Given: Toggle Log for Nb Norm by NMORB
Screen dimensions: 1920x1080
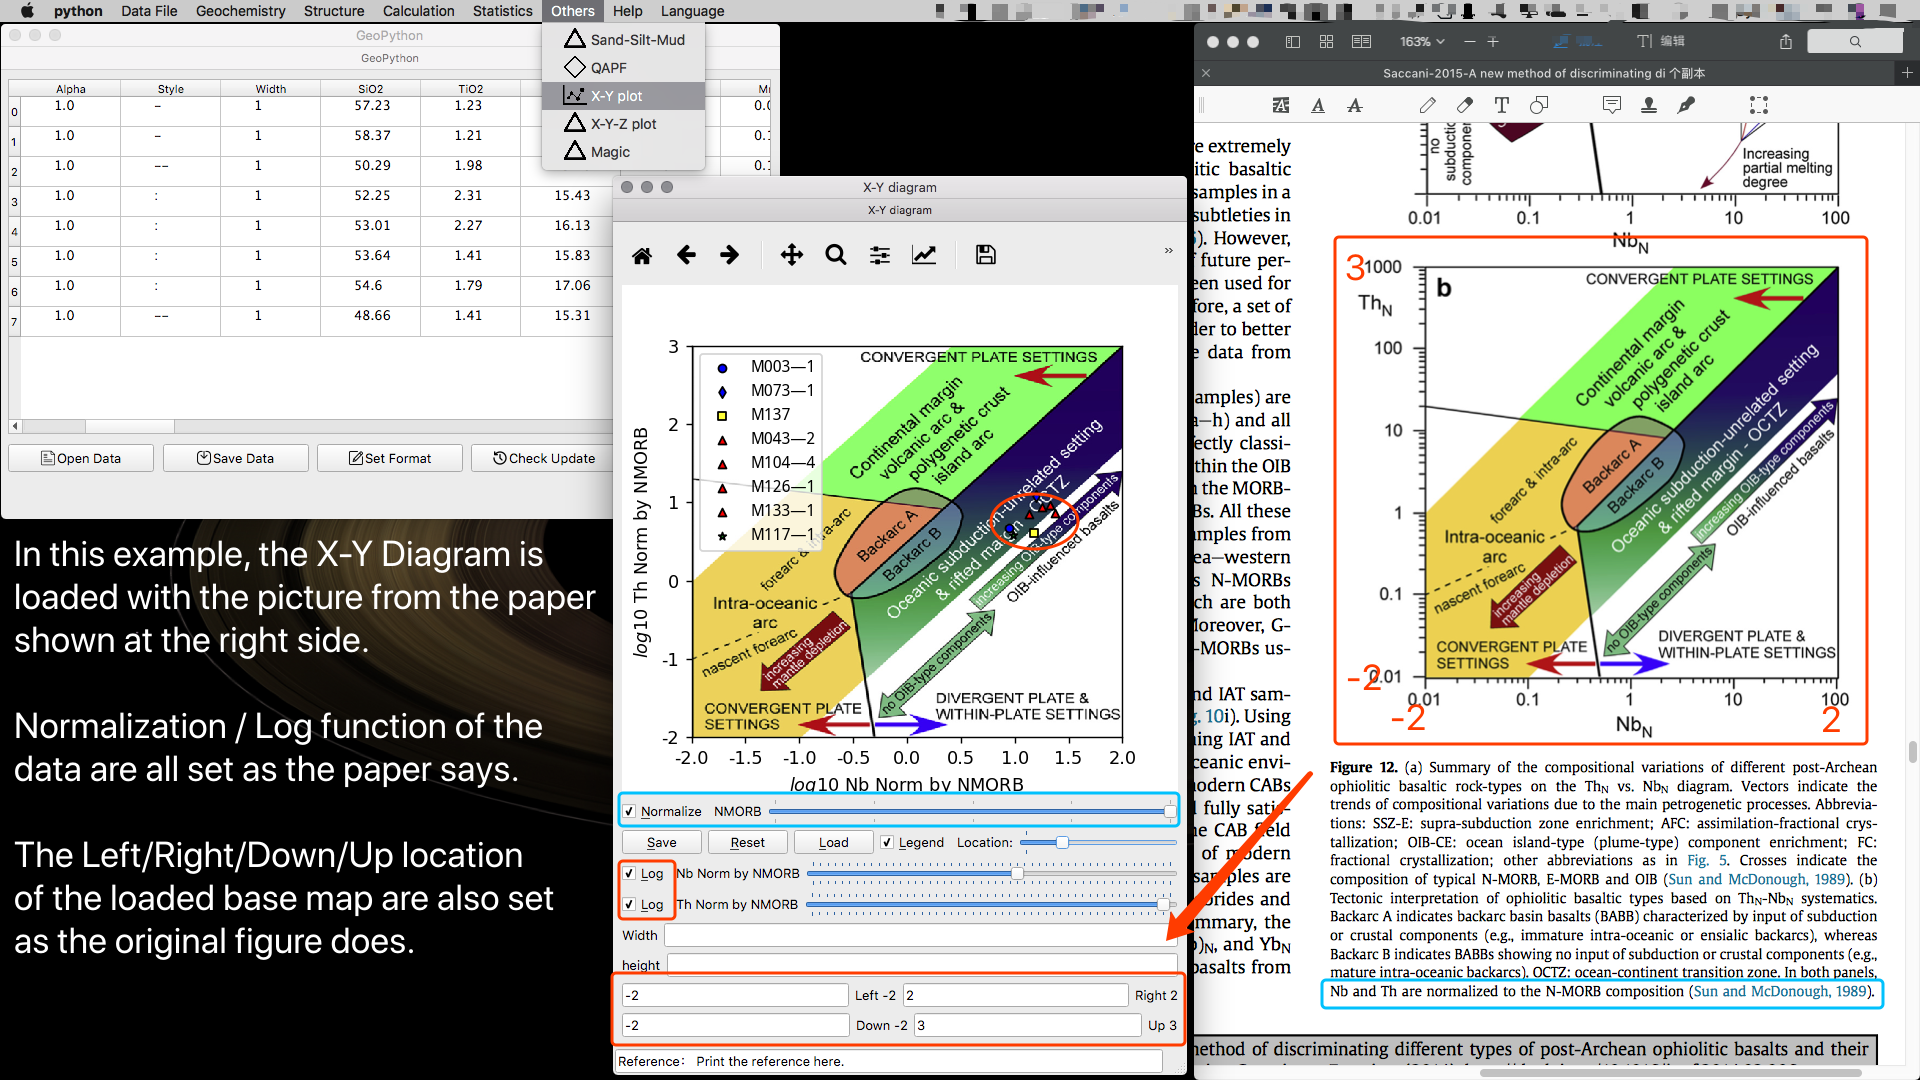Looking at the screenshot, I should [629, 873].
